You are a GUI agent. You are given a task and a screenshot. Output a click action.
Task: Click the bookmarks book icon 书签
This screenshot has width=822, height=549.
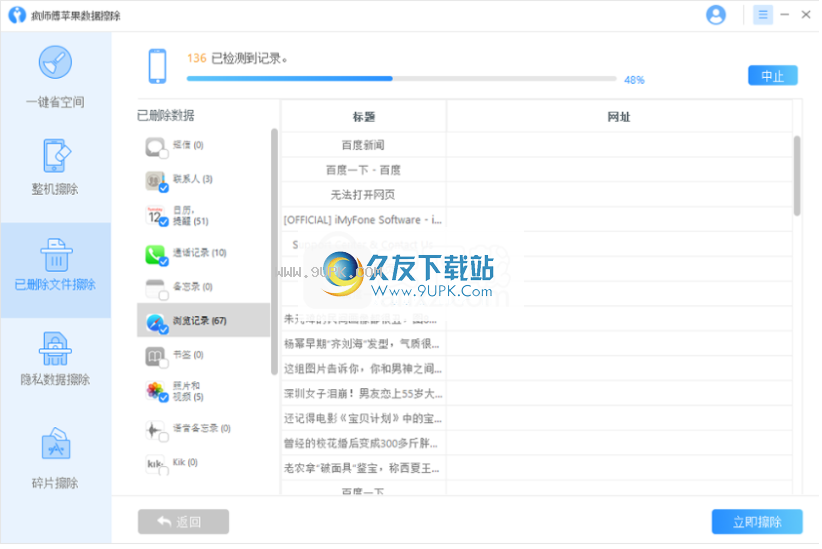tap(155, 357)
